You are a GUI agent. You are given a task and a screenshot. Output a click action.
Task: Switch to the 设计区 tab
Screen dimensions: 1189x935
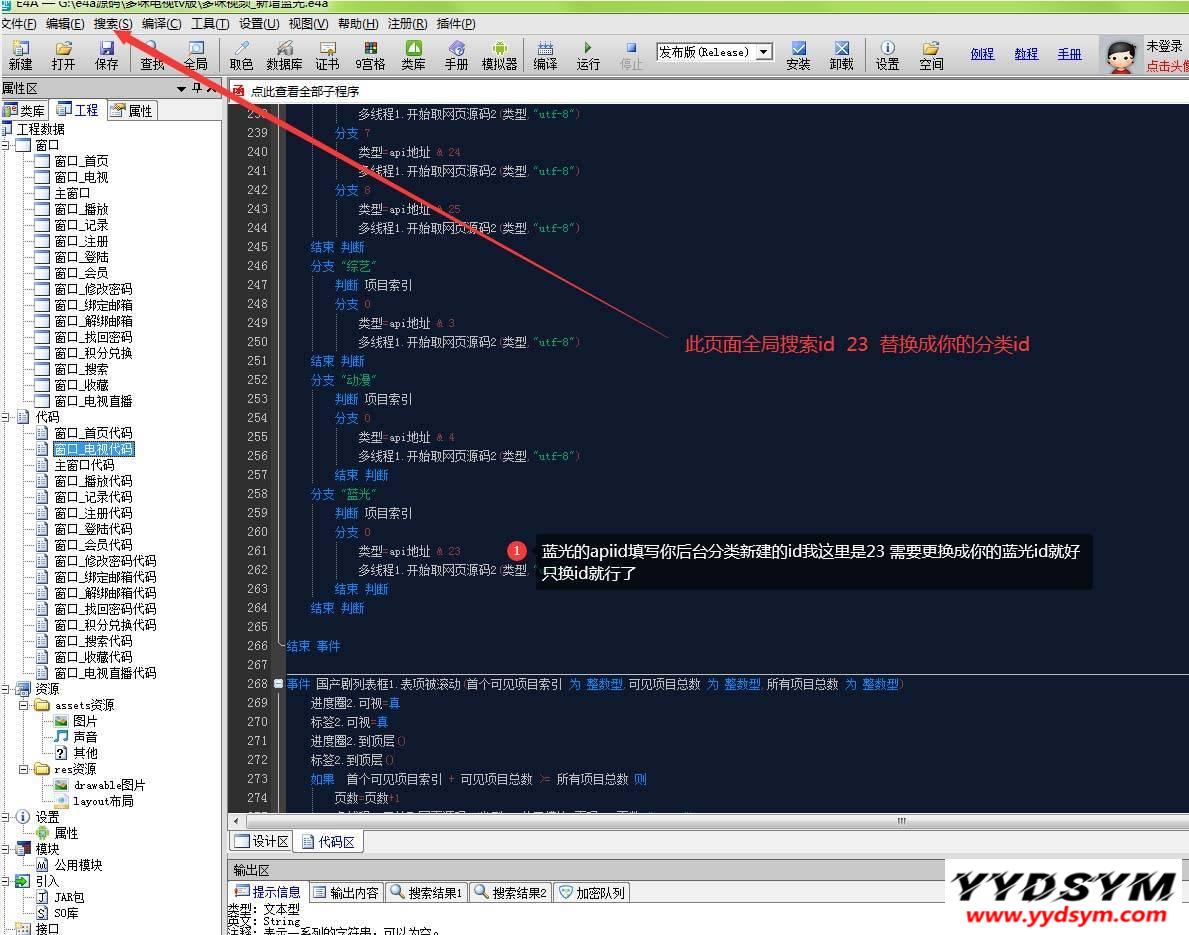pos(262,841)
